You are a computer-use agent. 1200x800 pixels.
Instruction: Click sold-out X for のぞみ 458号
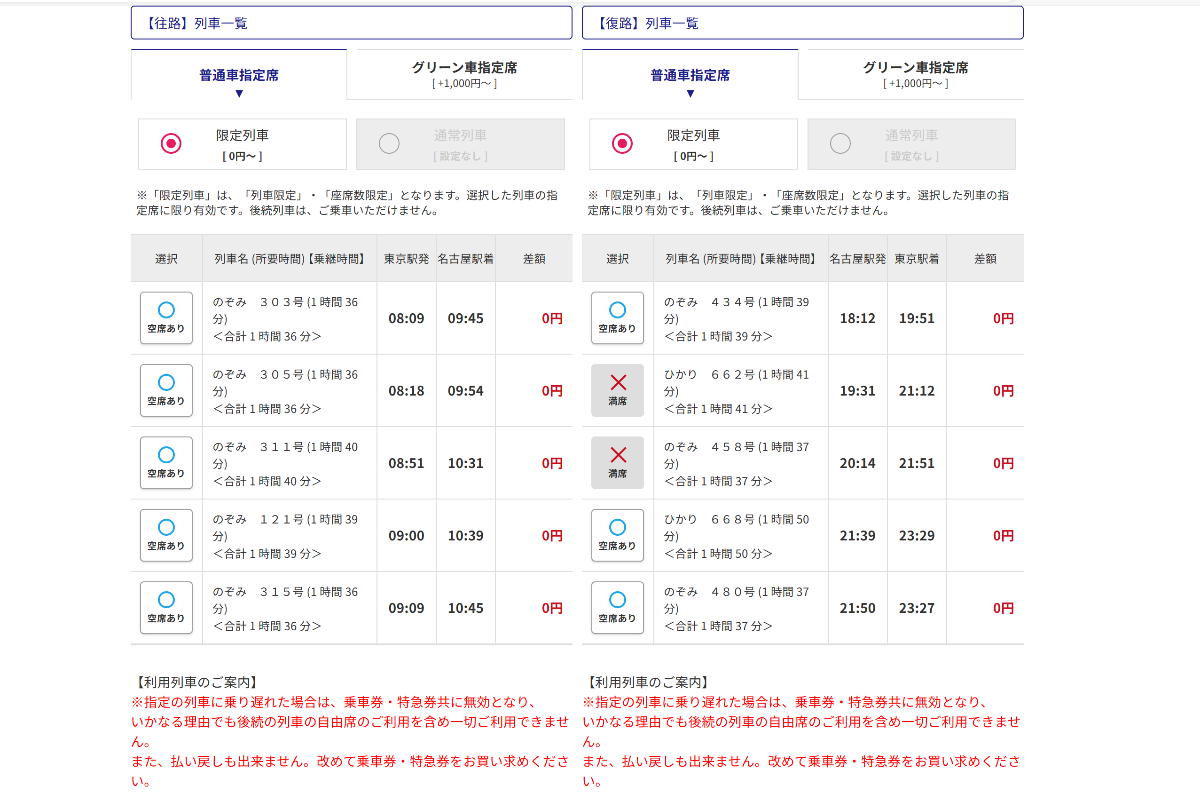617,463
